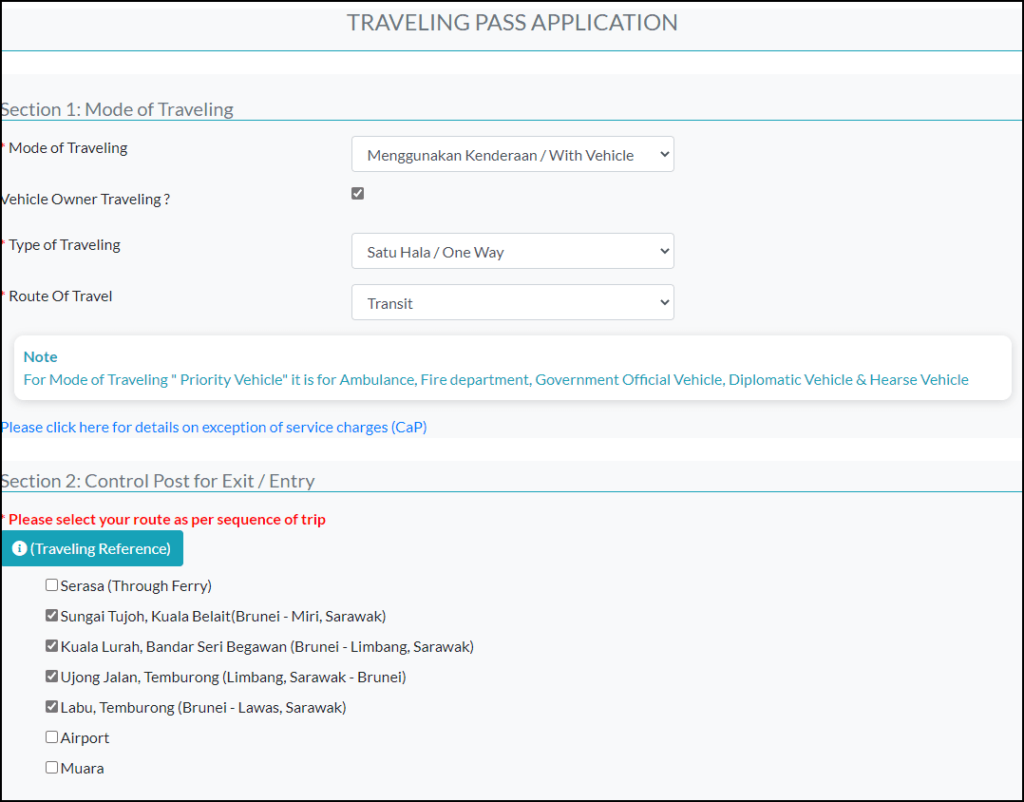Uncheck the Labu, Temburong checkbox

click(51, 706)
